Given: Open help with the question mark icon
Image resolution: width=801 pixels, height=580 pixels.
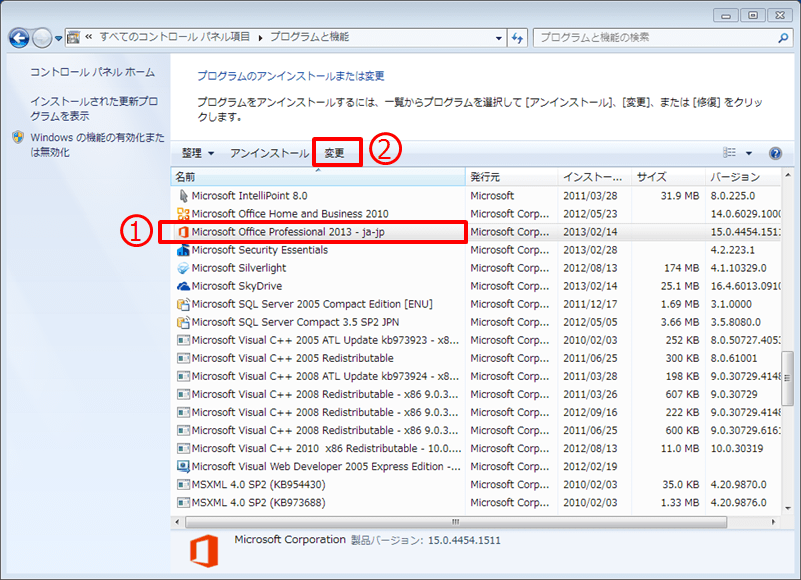Looking at the screenshot, I should (x=775, y=153).
